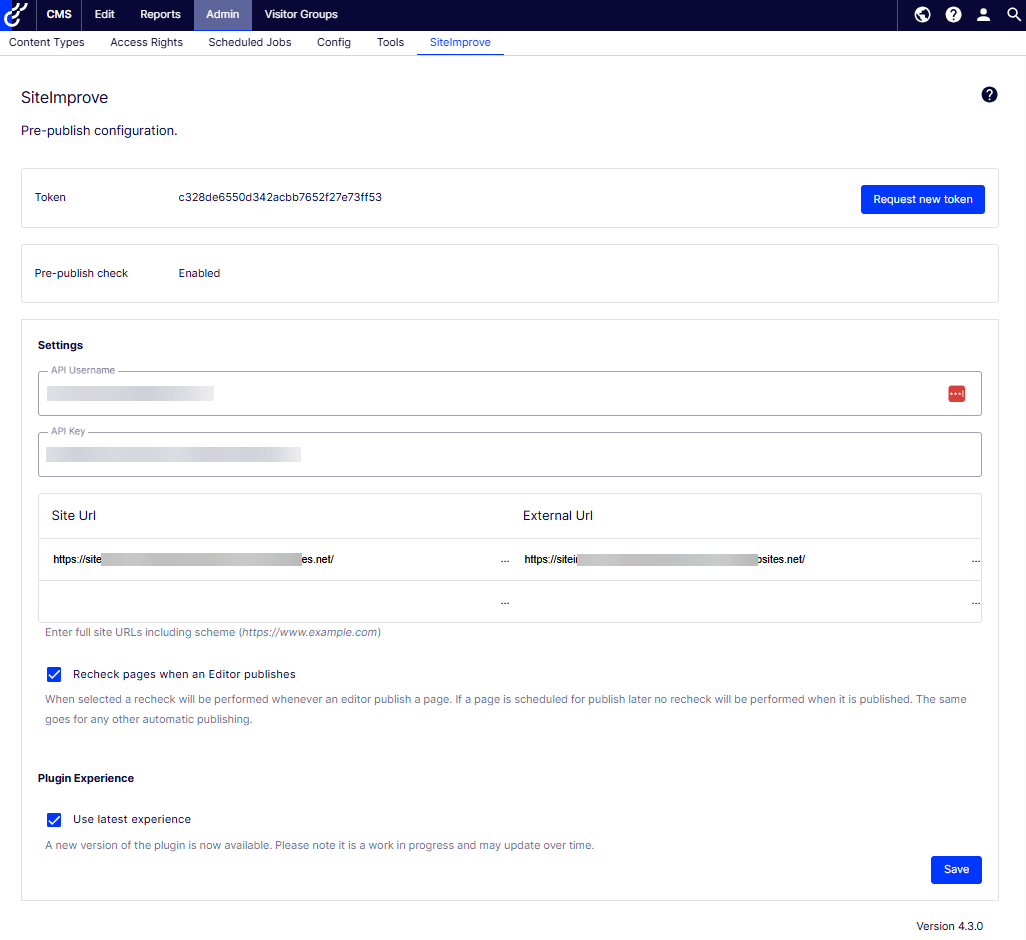The image size is (1026, 940).
Task: Click the token value c328de6550d342acbb7652f27e73ff53
Action: click(x=279, y=198)
